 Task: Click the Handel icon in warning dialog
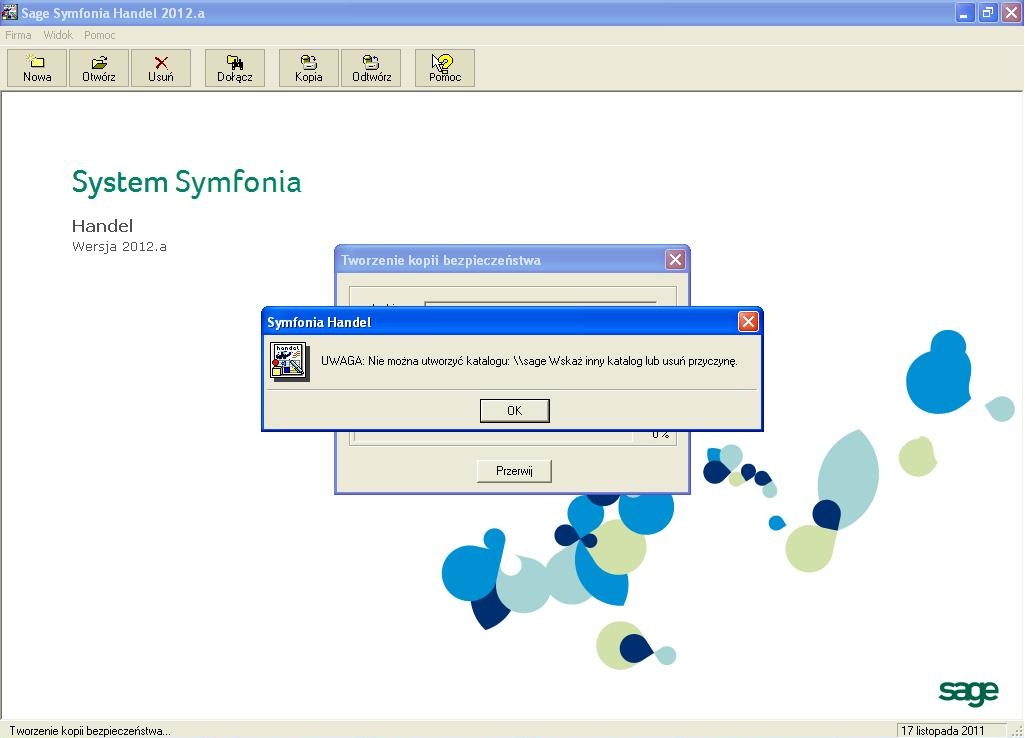(290, 361)
